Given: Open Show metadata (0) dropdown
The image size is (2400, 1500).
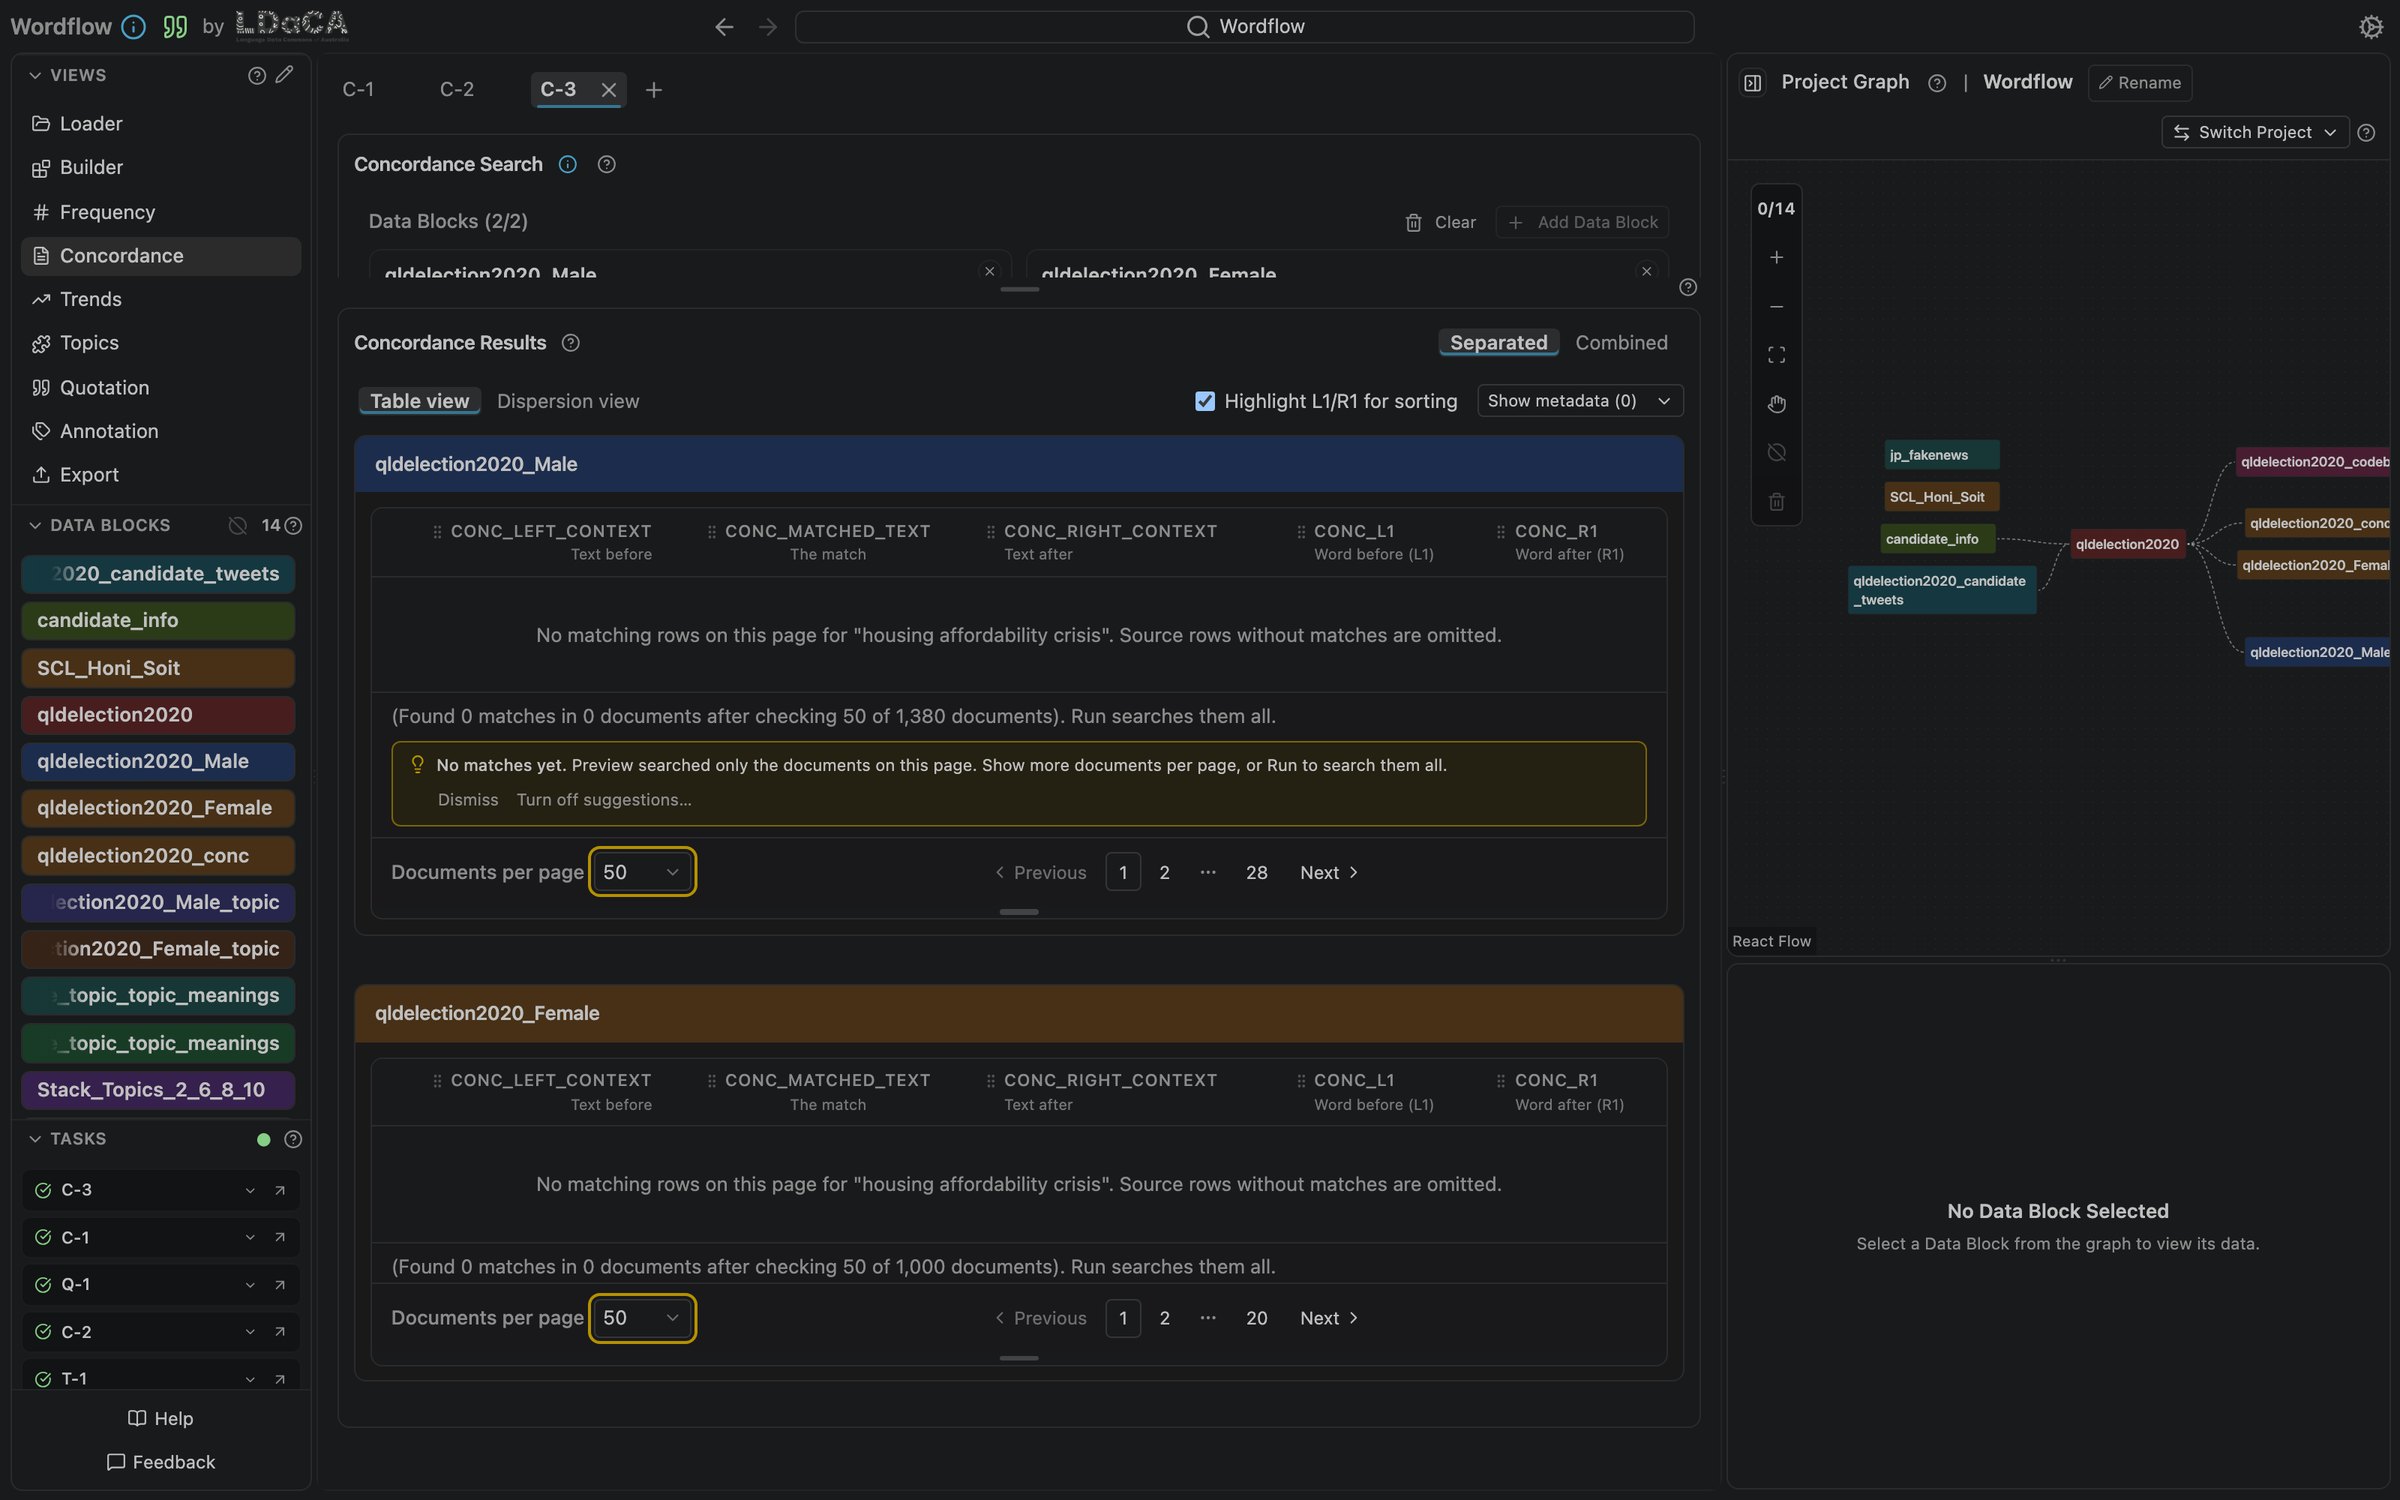Looking at the screenshot, I should coord(1580,401).
